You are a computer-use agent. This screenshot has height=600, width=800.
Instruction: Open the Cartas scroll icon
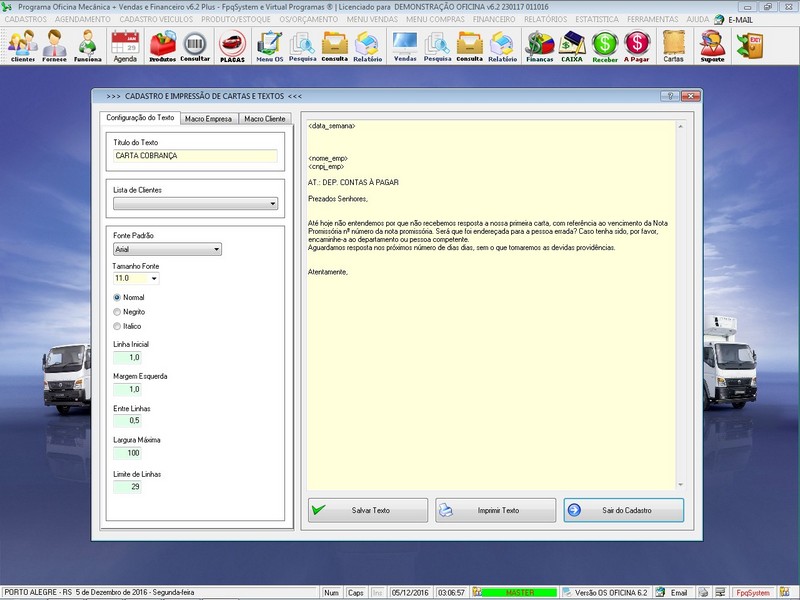pos(673,46)
